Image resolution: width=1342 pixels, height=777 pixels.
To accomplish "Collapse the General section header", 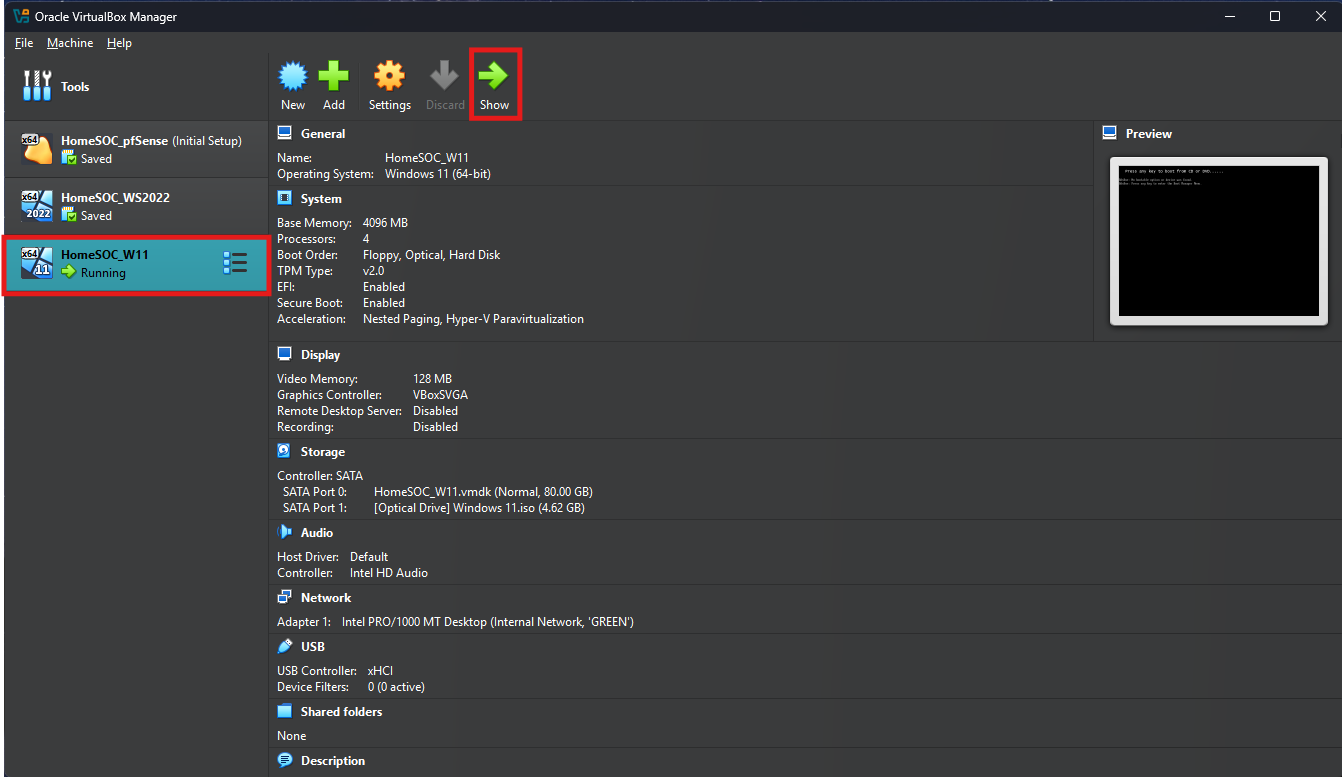I will pyautogui.click(x=322, y=134).
